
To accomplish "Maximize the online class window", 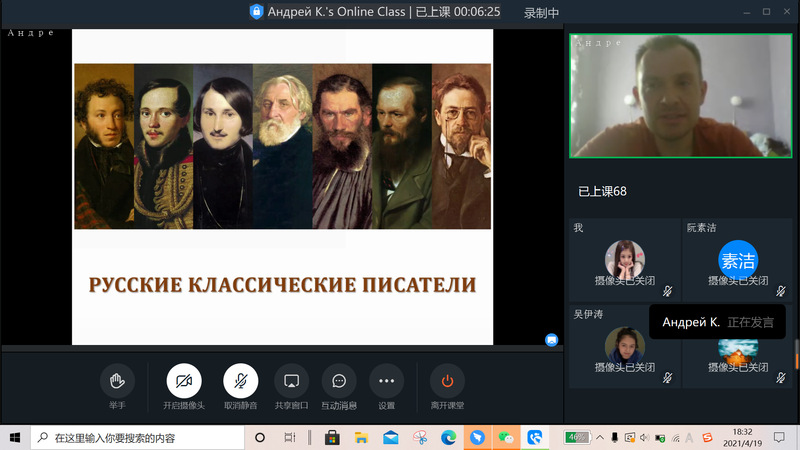I will tap(766, 12).
